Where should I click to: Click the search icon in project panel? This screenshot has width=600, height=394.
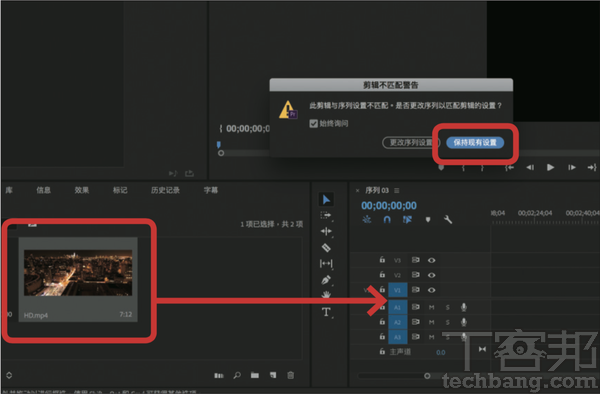click(x=237, y=375)
